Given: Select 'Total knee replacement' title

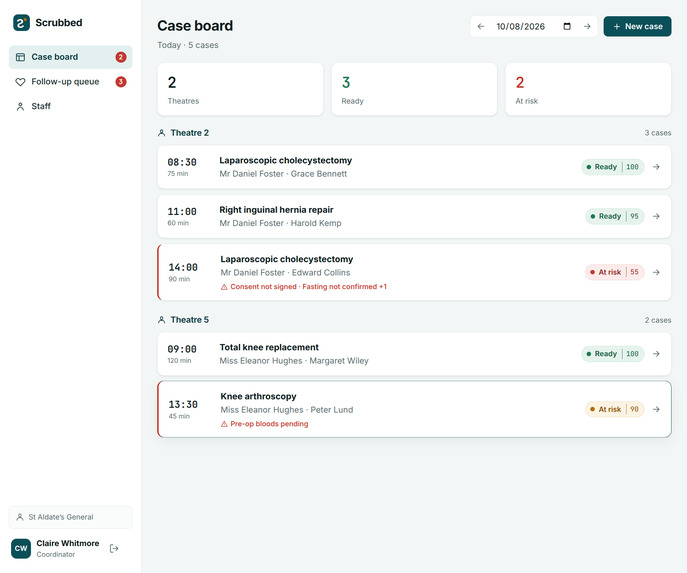Looking at the screenshot, I should tap(269, 347).
